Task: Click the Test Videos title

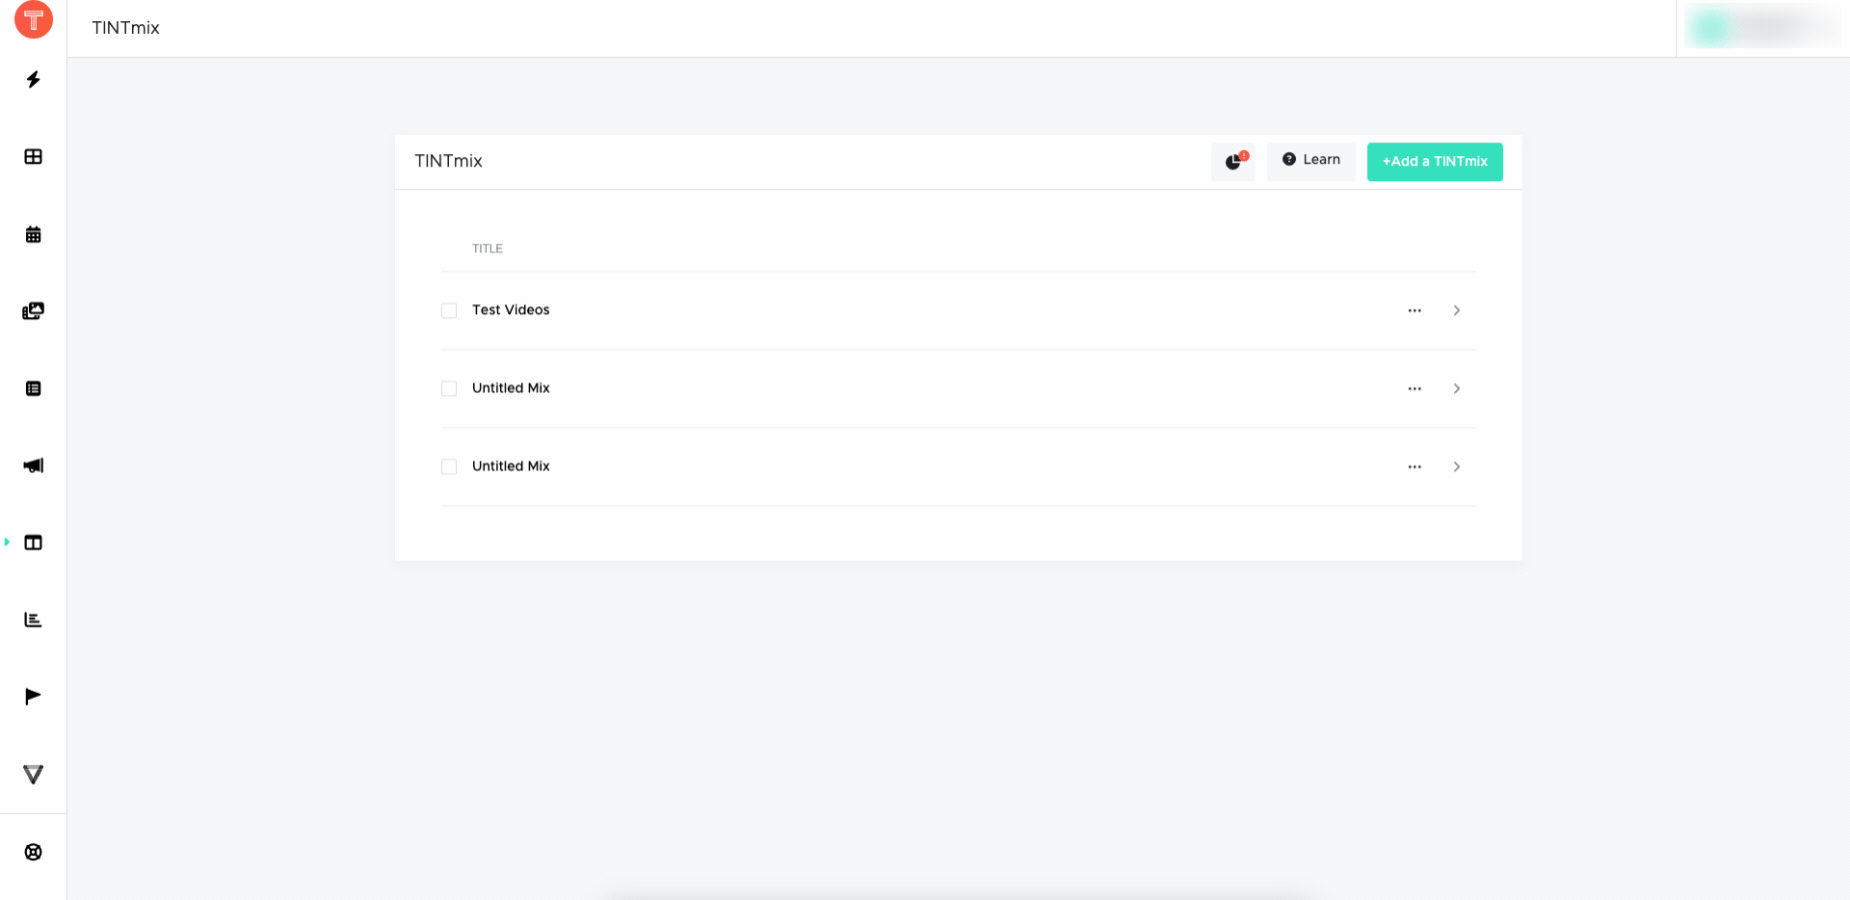Action: pos(511,310)
